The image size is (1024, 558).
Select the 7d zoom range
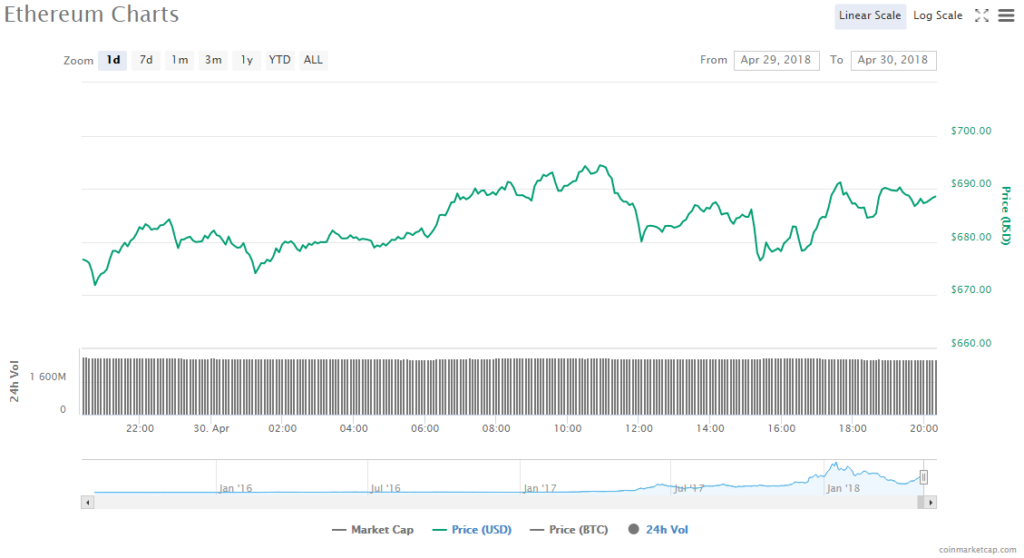tap(146, 60)
